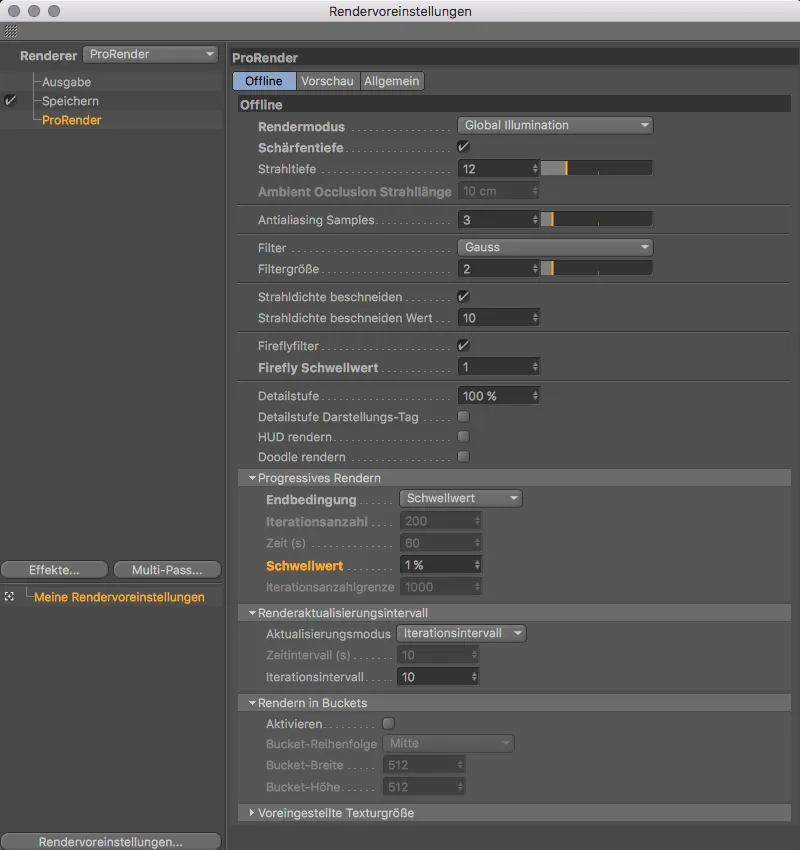Click the Iterationsintervall value field 10
Screen dimensions: 800x850
click(438, 677)
